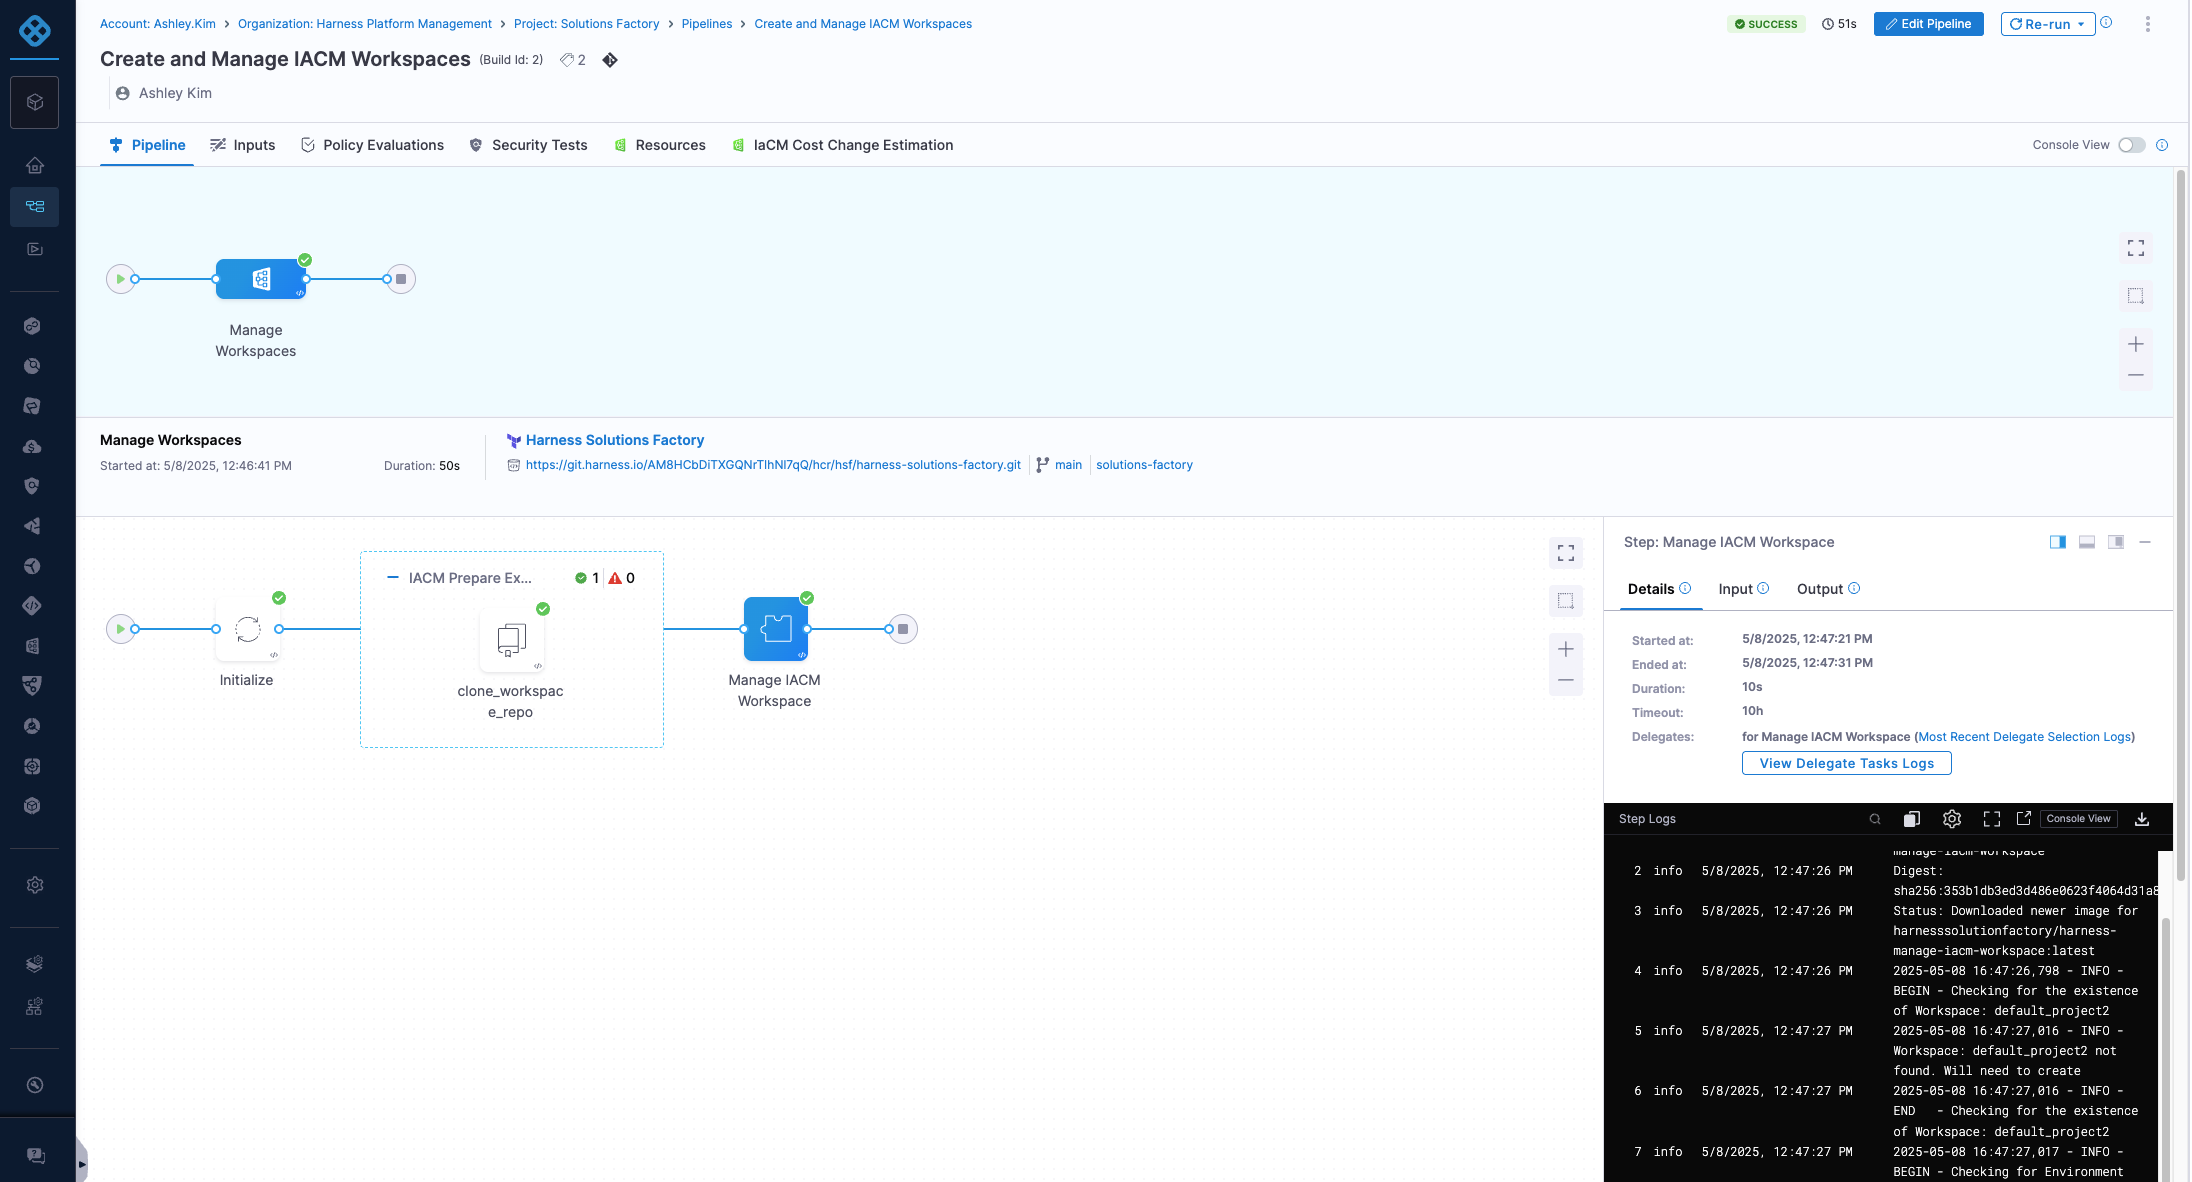The height and width of the screenshot is (1182, 2192).
Task: Copy step logs to clipboard
Action: click(1911, 819)
